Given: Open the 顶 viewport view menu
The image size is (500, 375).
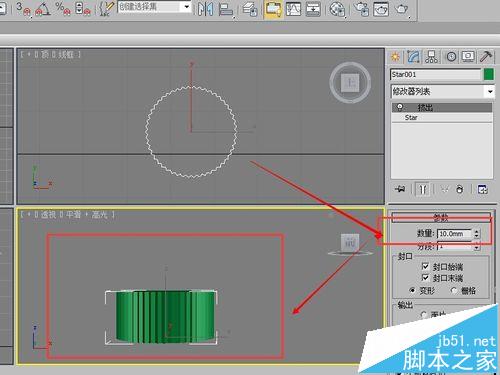Looking at the screenshot, I should point(45,54).
